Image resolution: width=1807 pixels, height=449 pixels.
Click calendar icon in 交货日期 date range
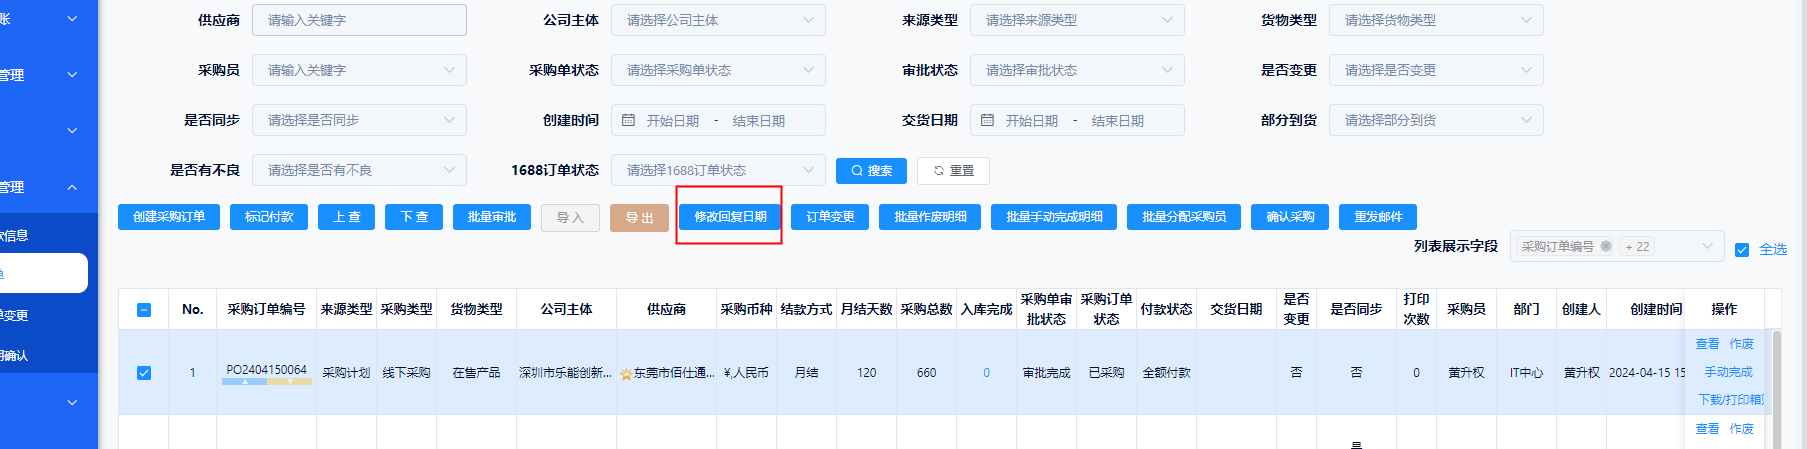click(988, 120)
